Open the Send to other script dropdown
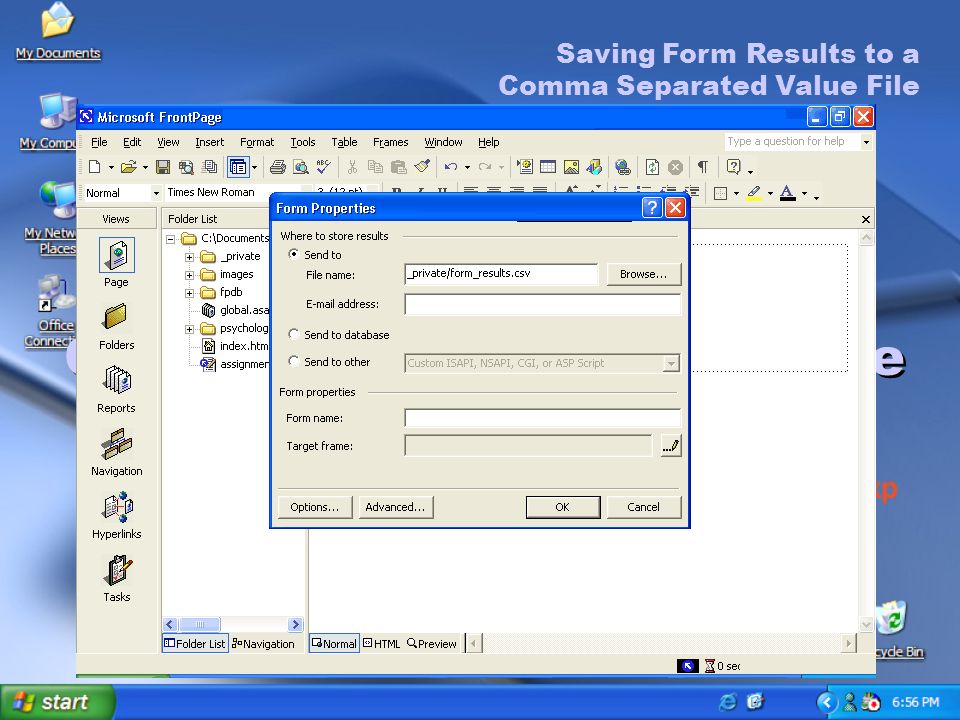This screenshot has height=720, width=960. point(671,363)
